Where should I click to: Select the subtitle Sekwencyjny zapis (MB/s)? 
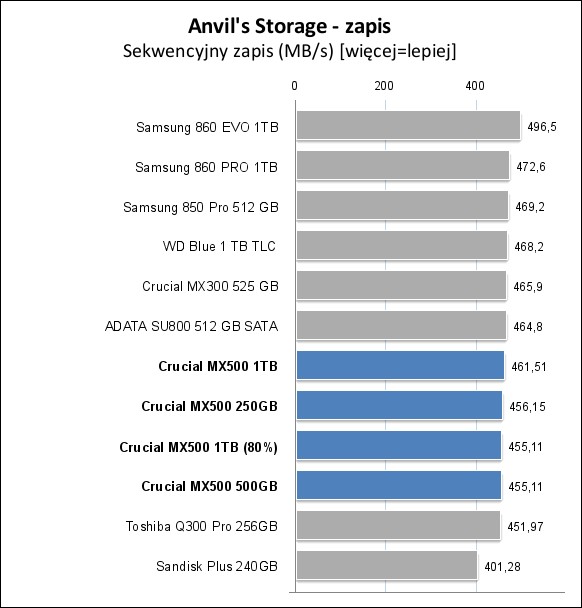point(228,51)
